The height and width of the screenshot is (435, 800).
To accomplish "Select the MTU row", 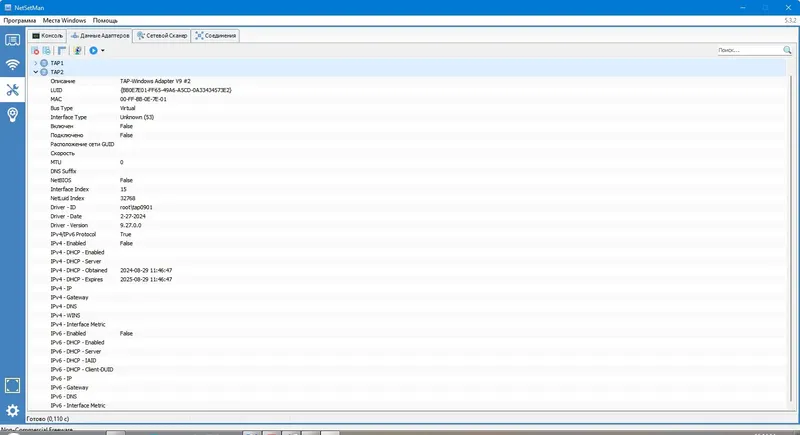I will [x=408, y=162].
